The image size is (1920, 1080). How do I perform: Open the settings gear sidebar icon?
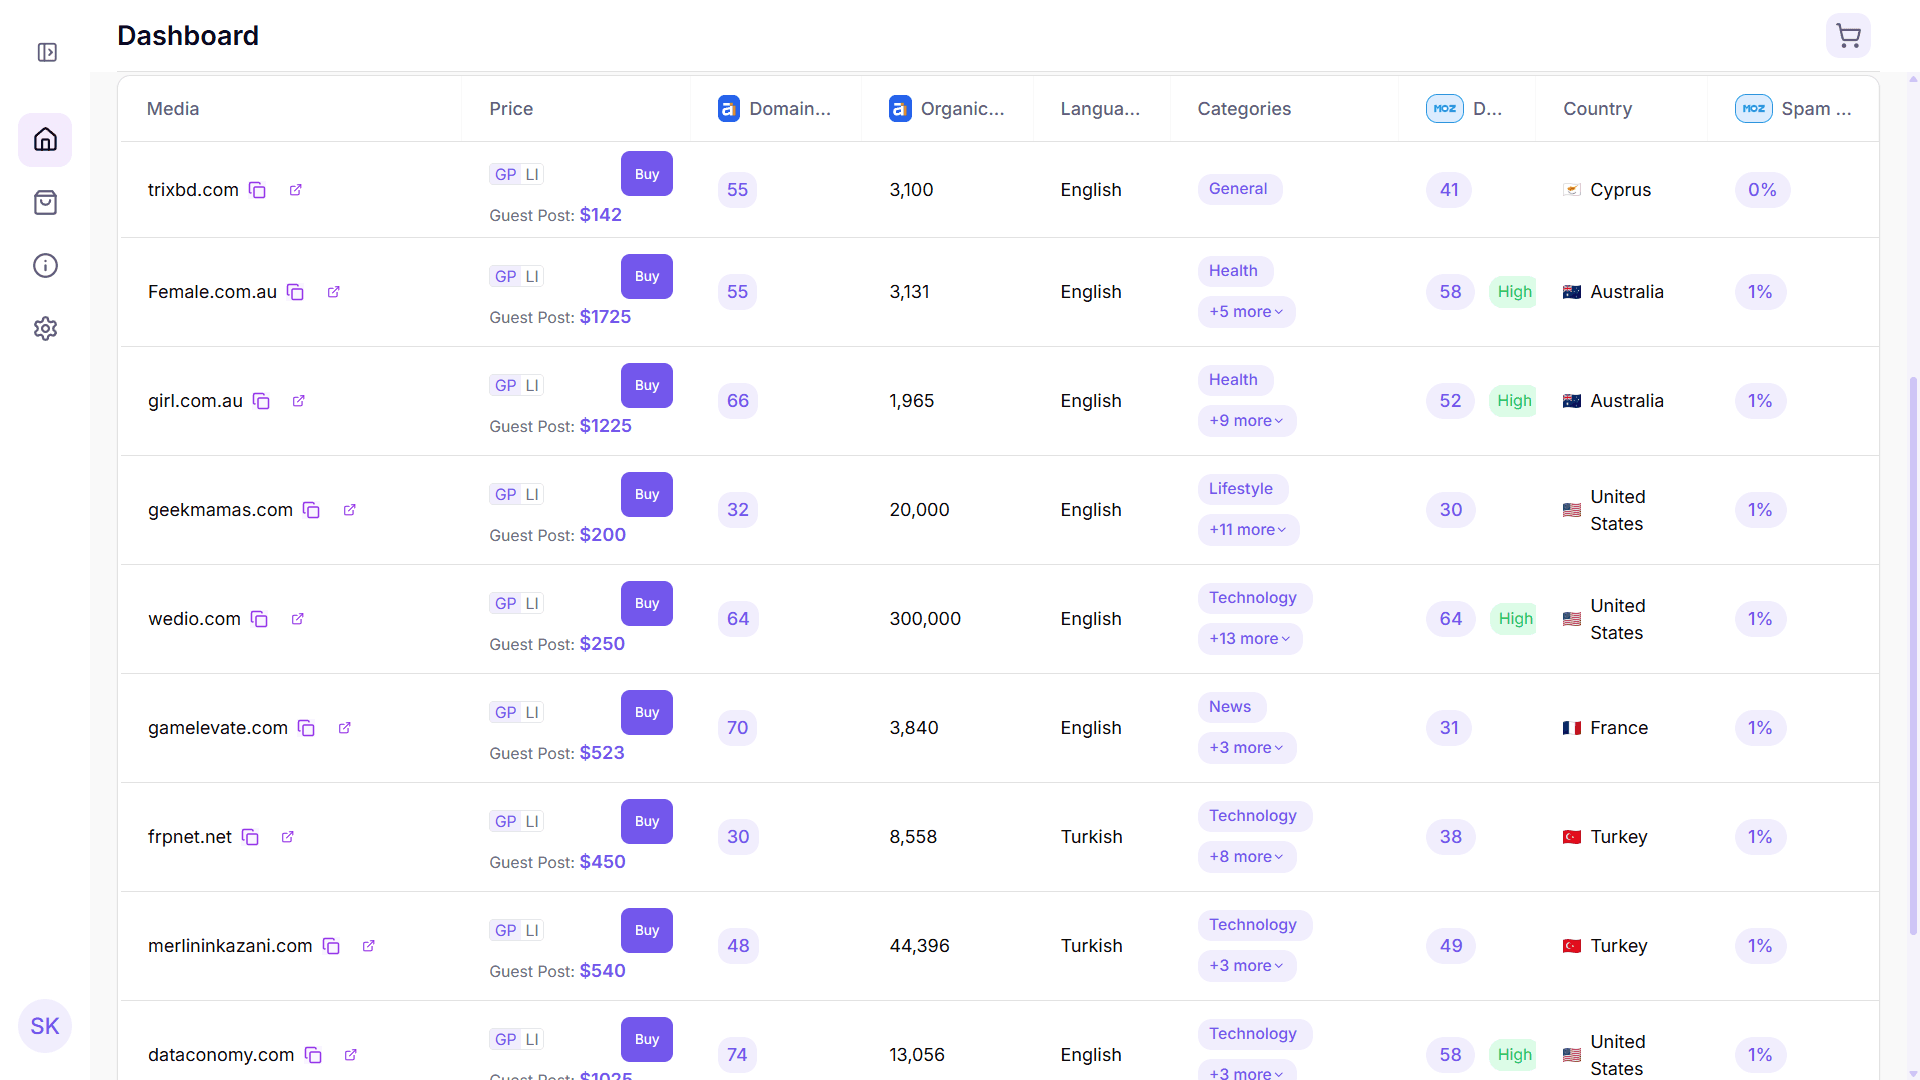click(45, 328)
